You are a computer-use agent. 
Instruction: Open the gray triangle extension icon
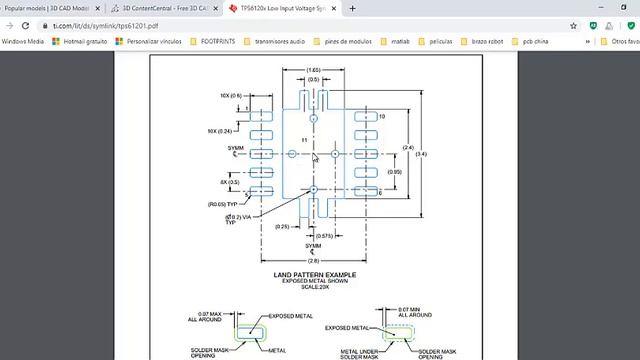point(609,26)
